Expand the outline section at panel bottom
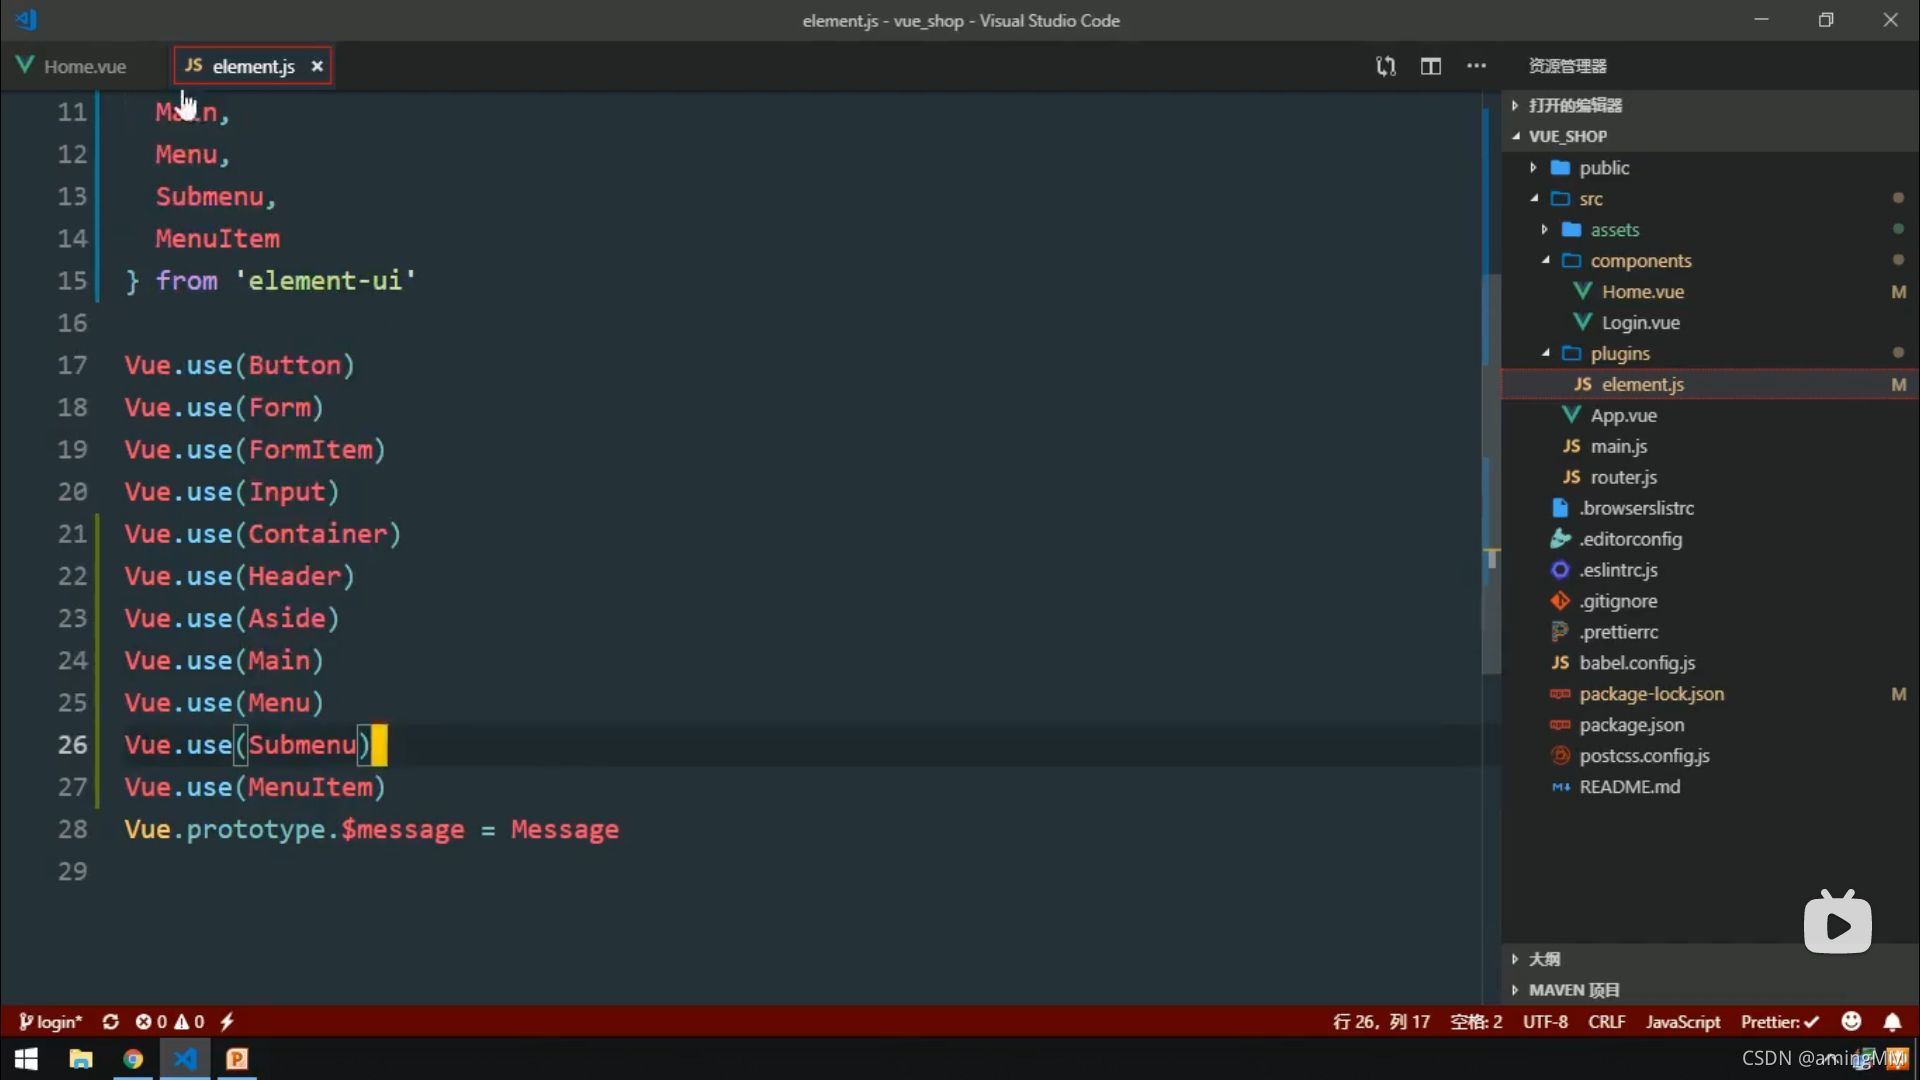The width and height of the screenshot is (1920, 1080). coord(1515,959)
